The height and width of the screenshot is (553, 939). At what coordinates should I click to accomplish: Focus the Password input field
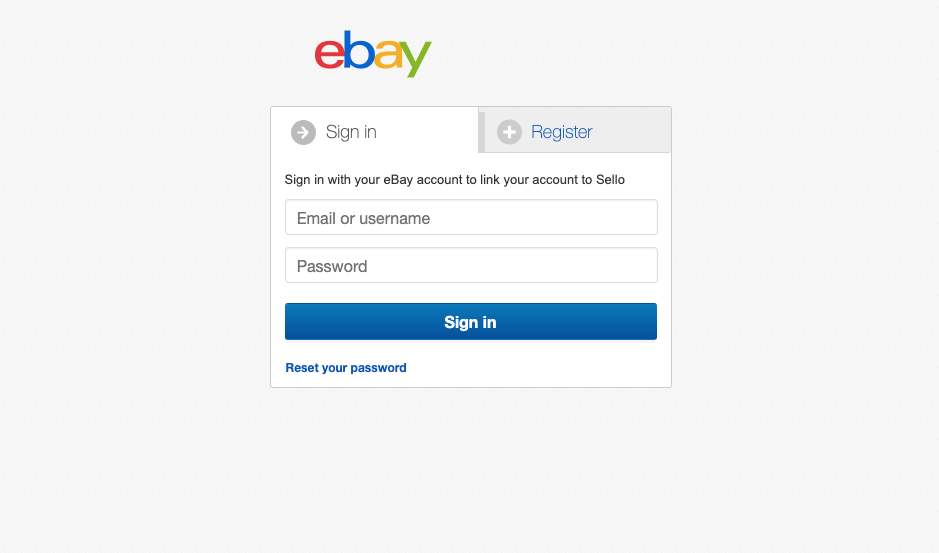(x=471, y=265)
